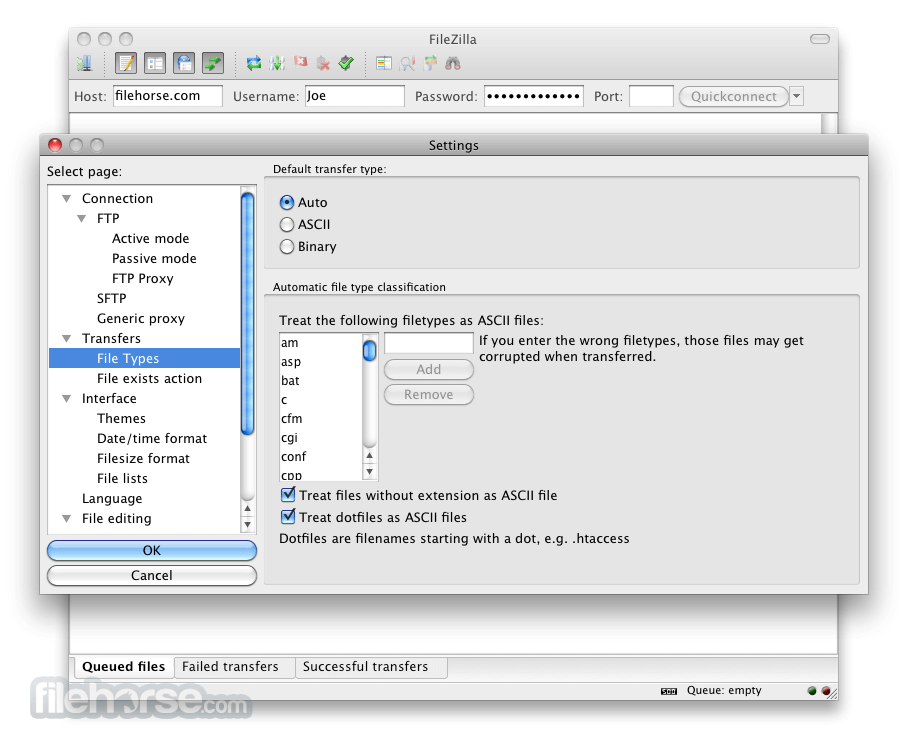Collapse the Connection tree node

(67, 199)
